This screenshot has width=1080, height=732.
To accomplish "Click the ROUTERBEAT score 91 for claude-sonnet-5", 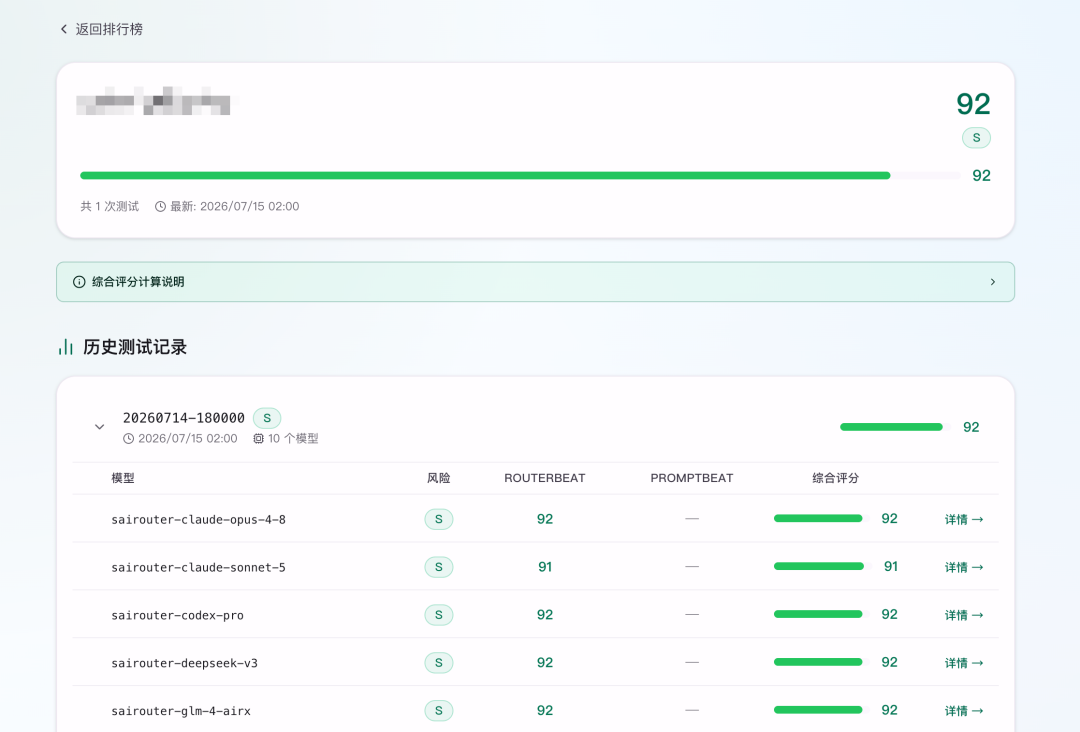I will pyautogui.click(x=545, y=567).
